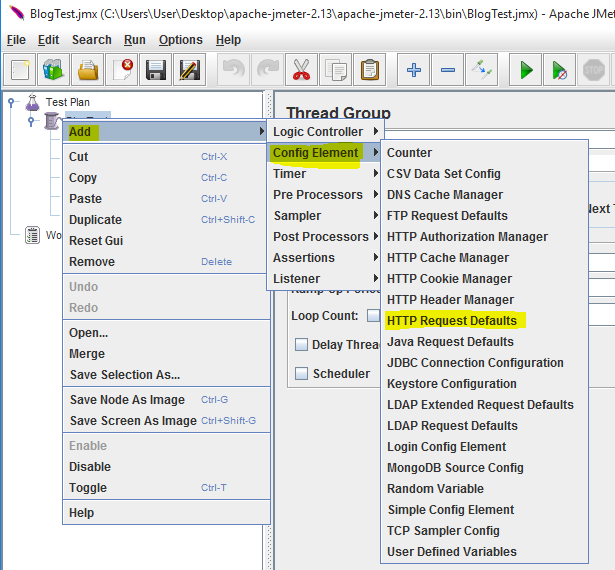Screen dimensions: 615x570
Task: Expand the Pre Processors submenu
Action: (325, 195)
